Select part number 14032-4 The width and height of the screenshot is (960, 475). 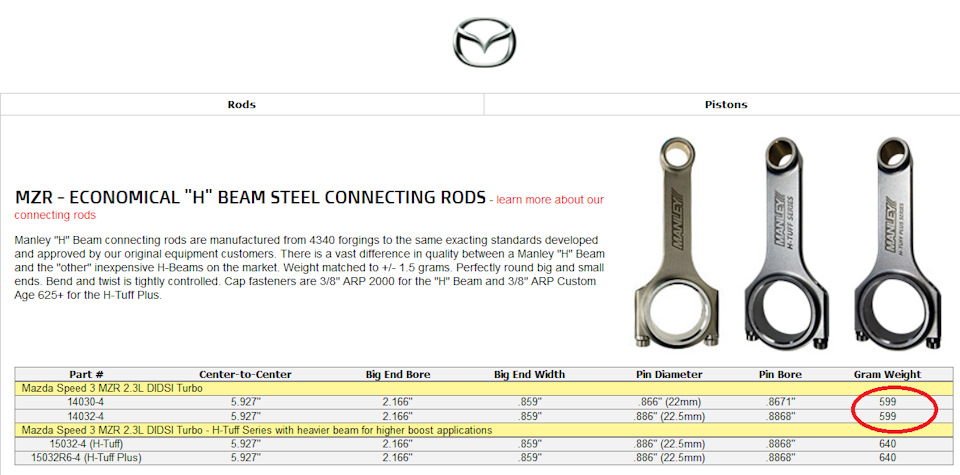coord(86,415)
